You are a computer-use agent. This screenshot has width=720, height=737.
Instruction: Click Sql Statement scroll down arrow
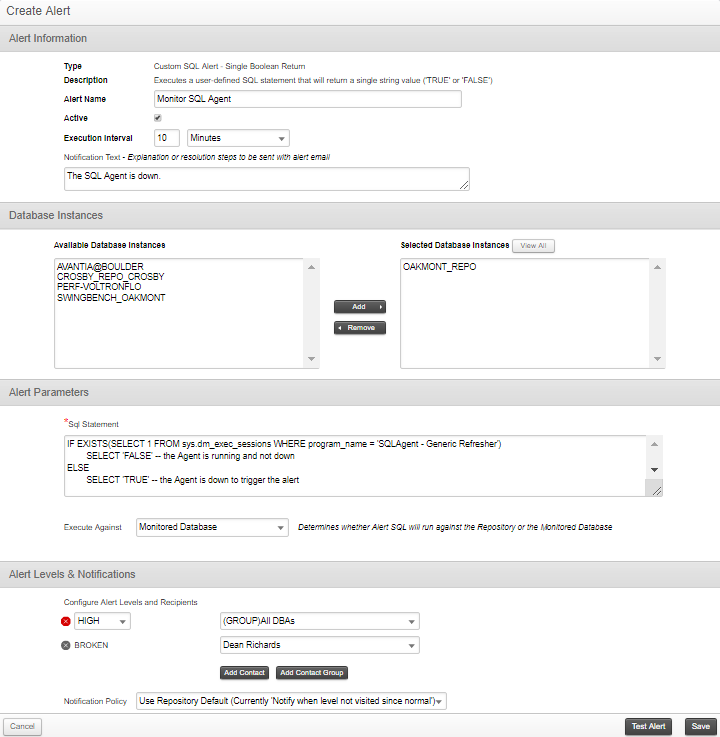coord(654,470)
